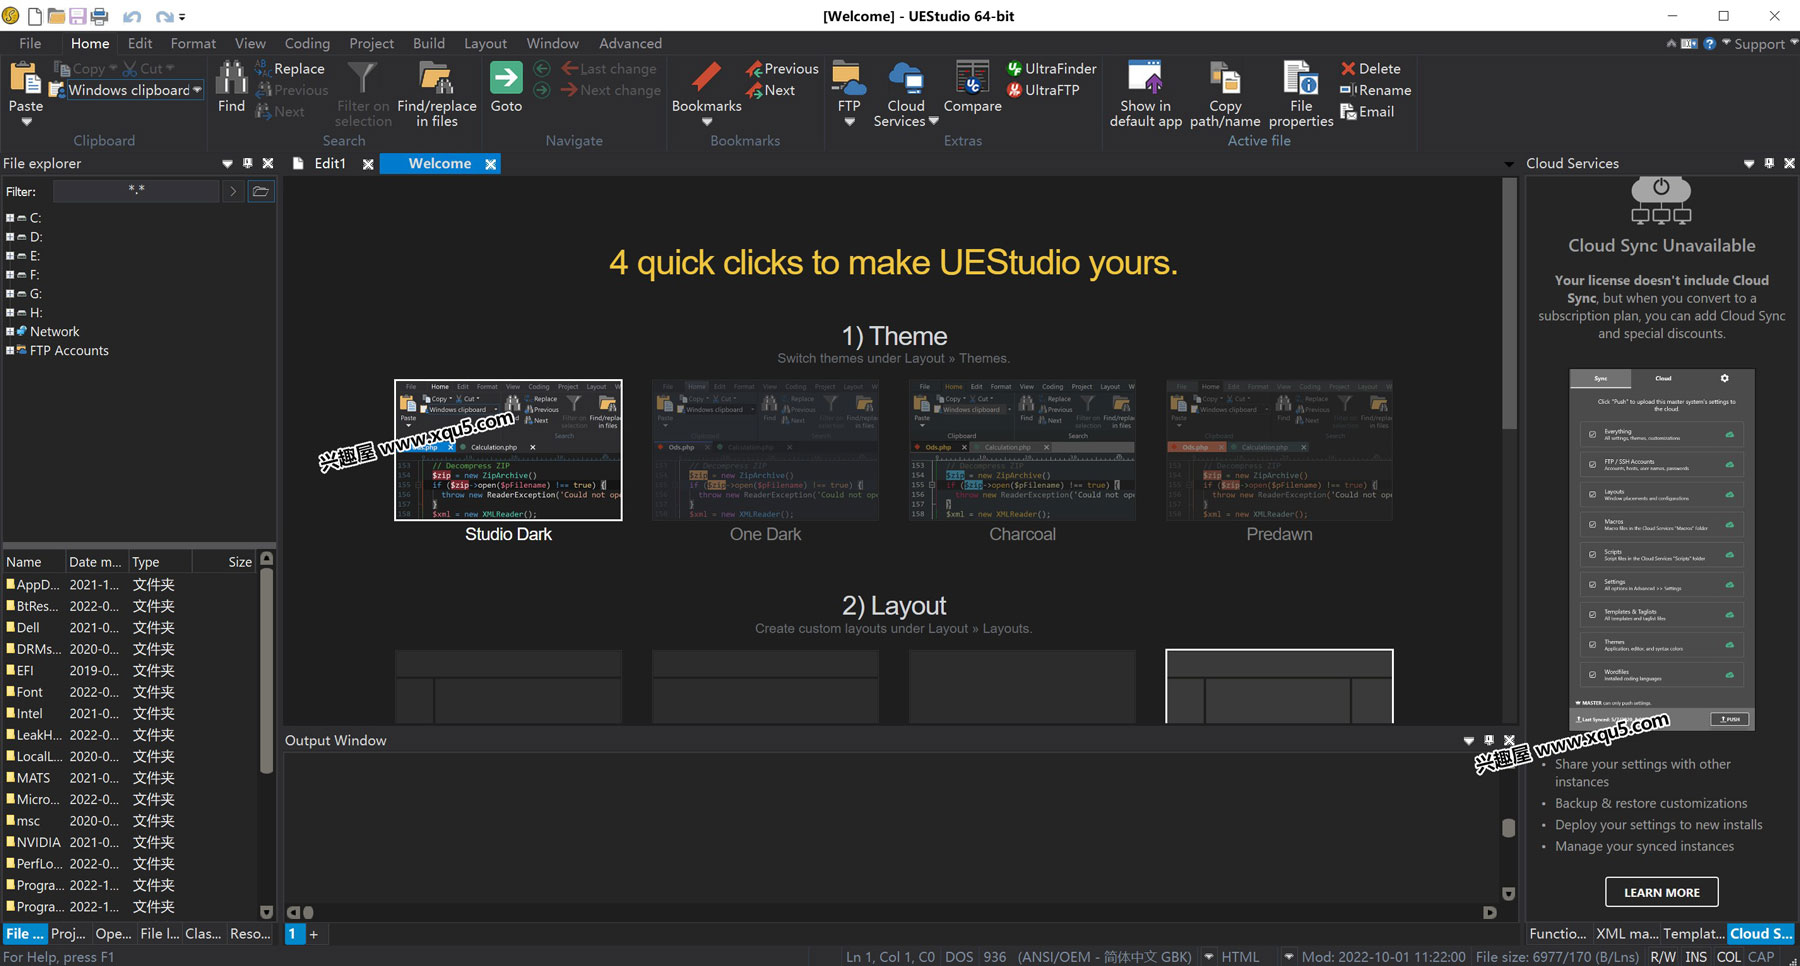Select the NVIDIA folder row

130,842
